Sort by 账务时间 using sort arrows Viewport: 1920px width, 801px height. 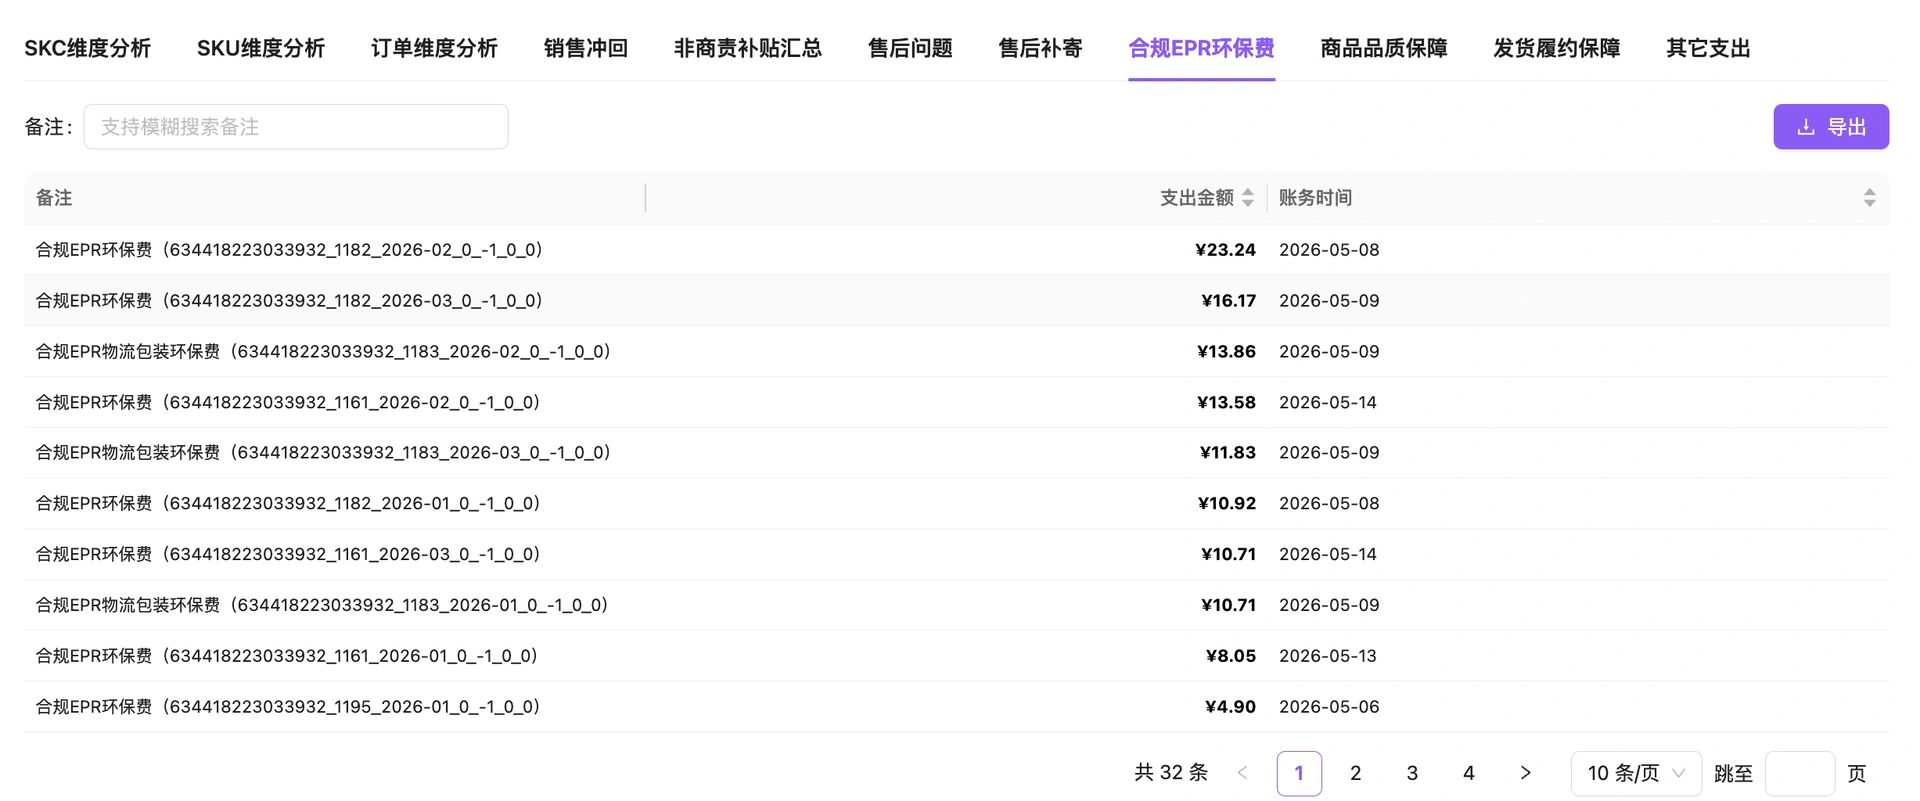click(1869, 198)
